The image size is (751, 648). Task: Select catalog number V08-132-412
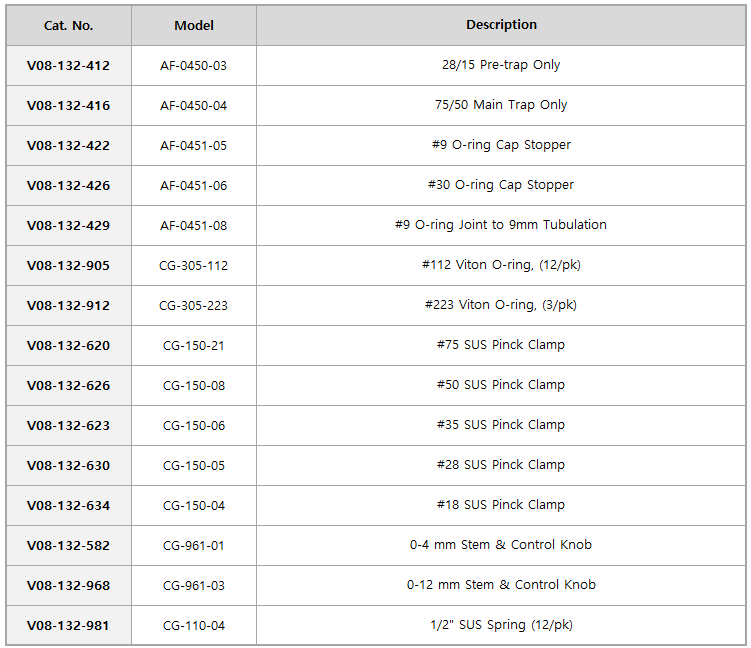[x=68, y=66]
